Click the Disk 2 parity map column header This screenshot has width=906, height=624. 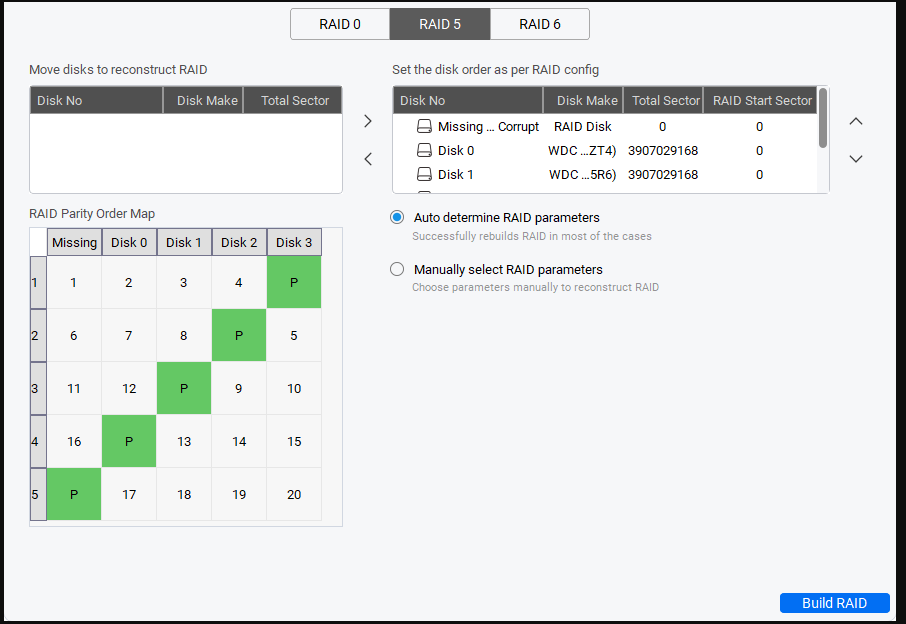click(x=239, y=242)
